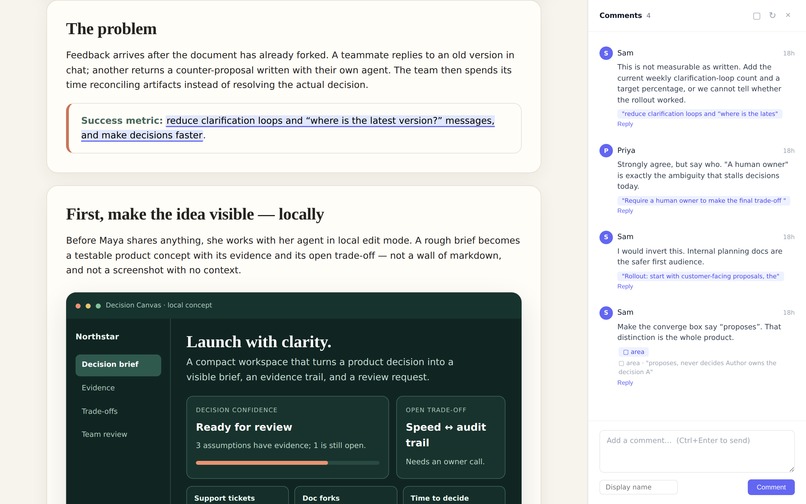Click the "Launch with clarity." title
Image resolution: width=806 pixels, height=504 pixels.
point(259,342)
